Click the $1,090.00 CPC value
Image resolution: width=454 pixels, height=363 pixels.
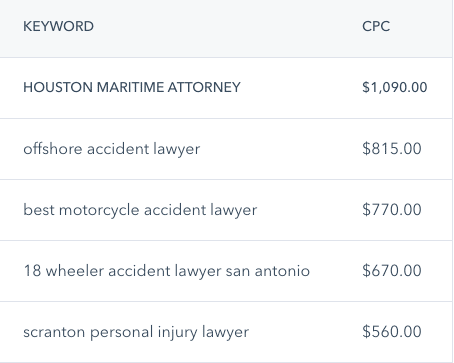pyautogui.click(x=395, y=87)
